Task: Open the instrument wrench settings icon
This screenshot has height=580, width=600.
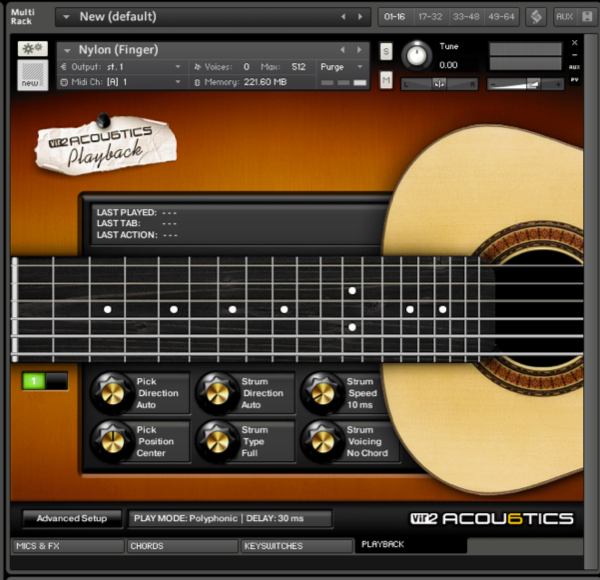Action: pos(33,49)
